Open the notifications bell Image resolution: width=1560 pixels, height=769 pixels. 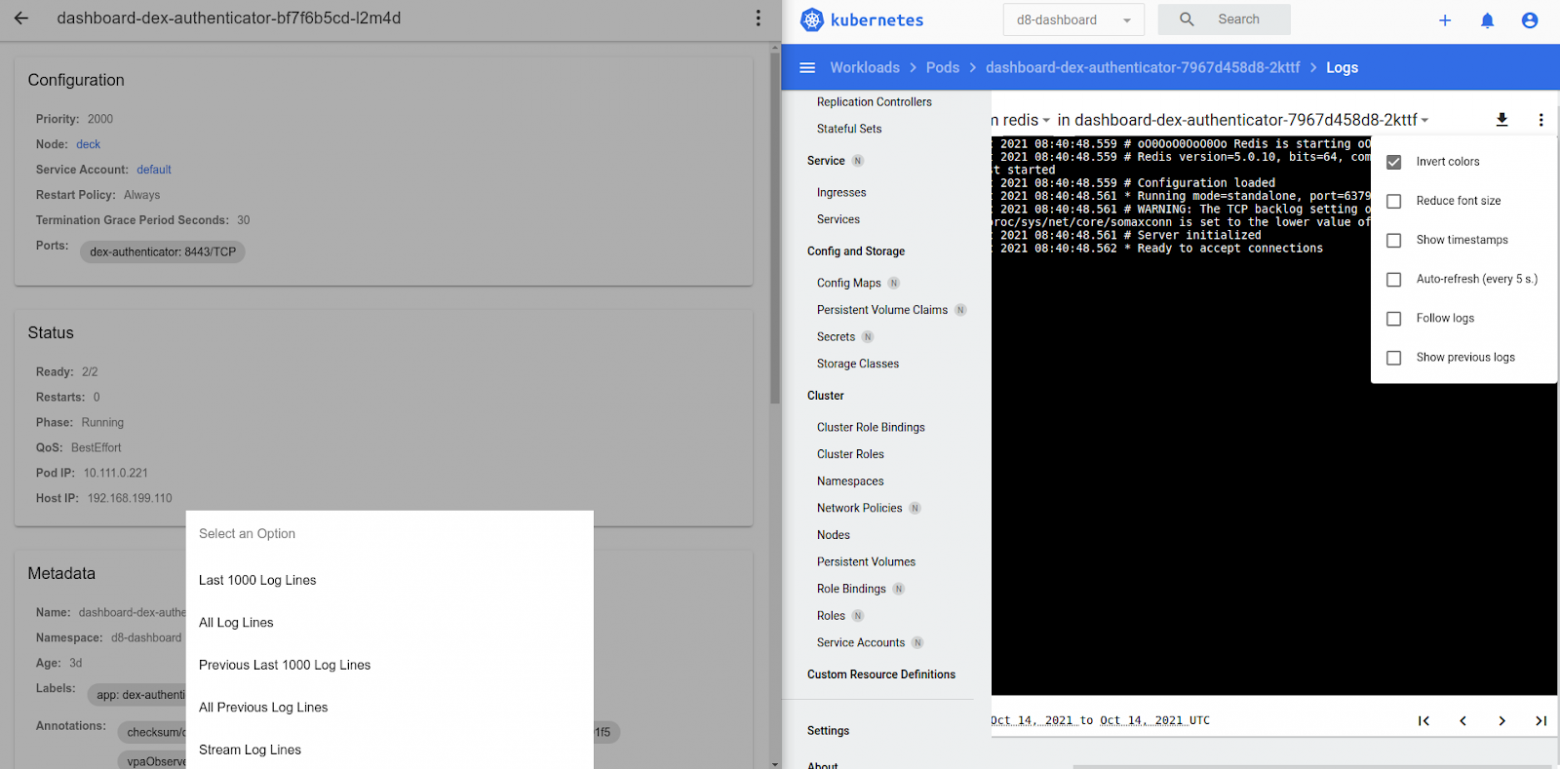[1487, 20]
